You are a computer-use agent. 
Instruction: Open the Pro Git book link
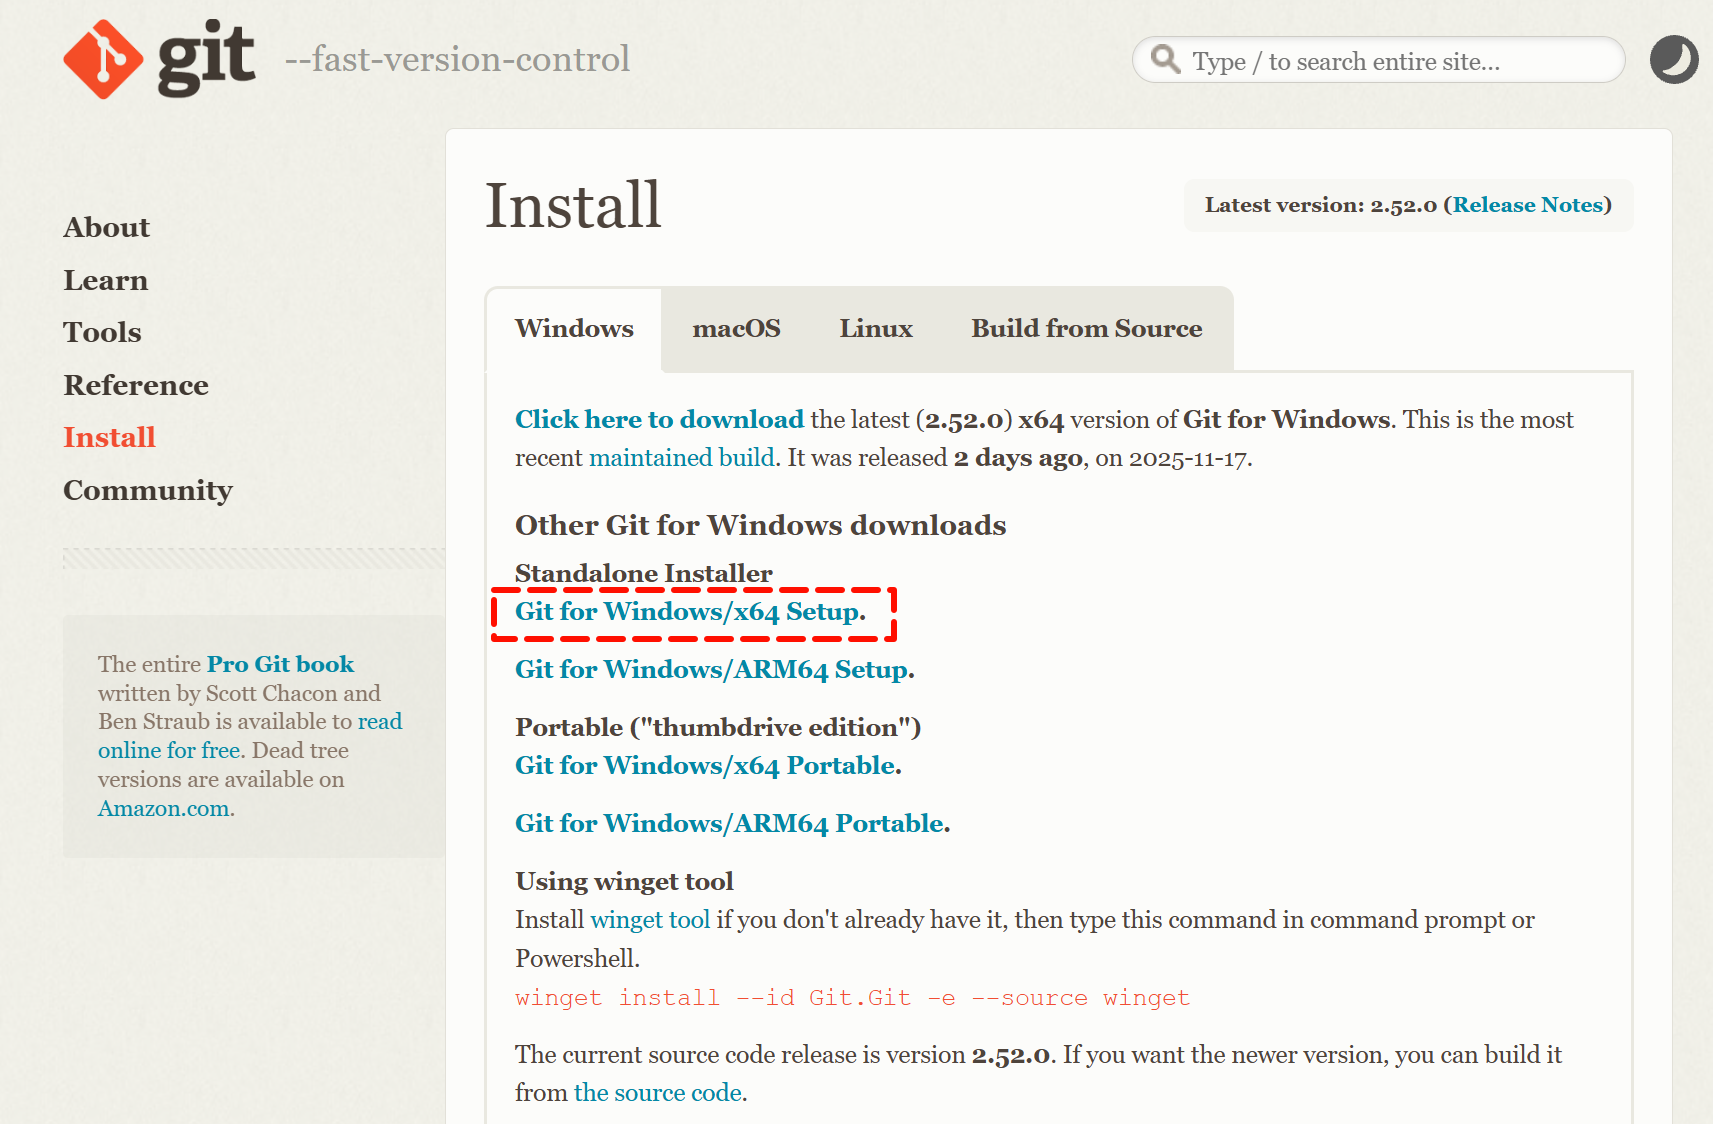pyautogui.click(x=280, y=664)
